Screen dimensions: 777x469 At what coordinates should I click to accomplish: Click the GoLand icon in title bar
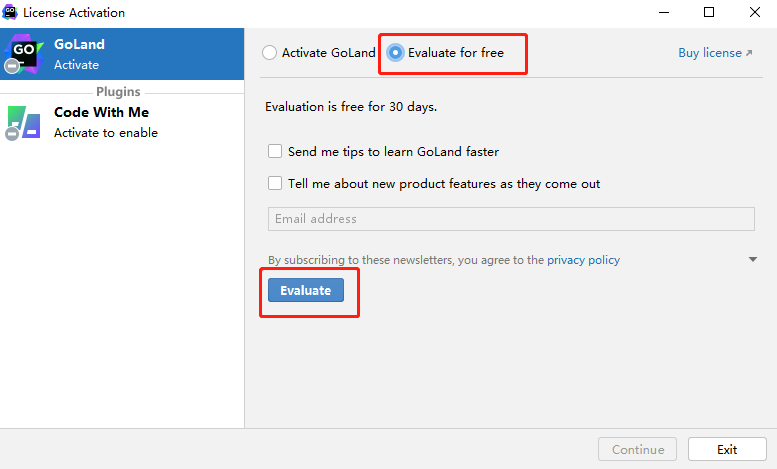[11, 13]
